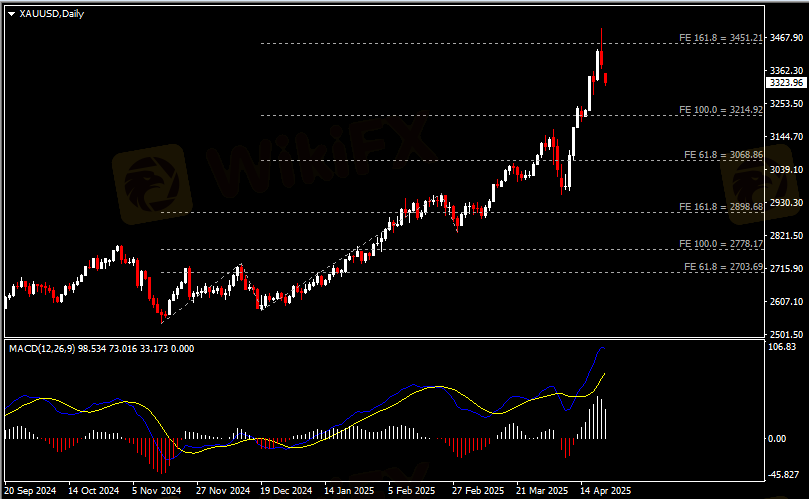The width and height of the screenshot is (809, 499).
Task: Click the 14 Apr 2025 date label
Action: (605, 491)
